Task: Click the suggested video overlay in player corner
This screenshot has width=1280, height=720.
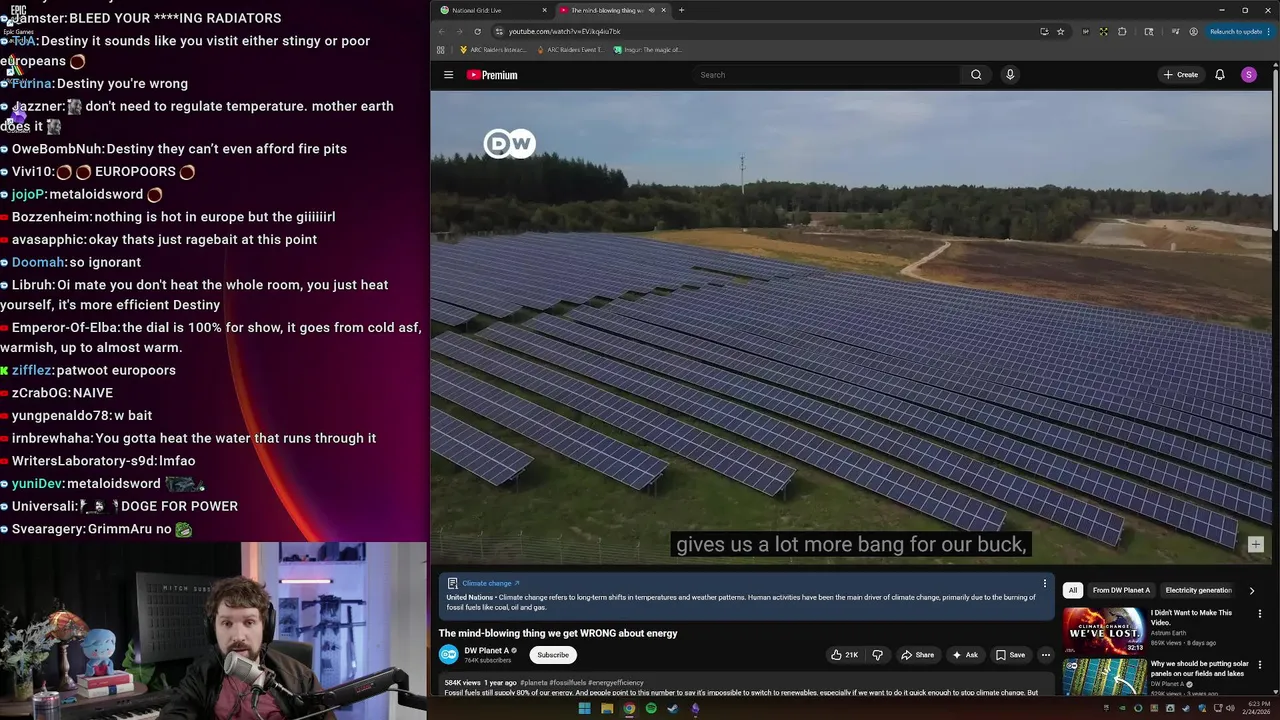Action: tap(1256, 545)
